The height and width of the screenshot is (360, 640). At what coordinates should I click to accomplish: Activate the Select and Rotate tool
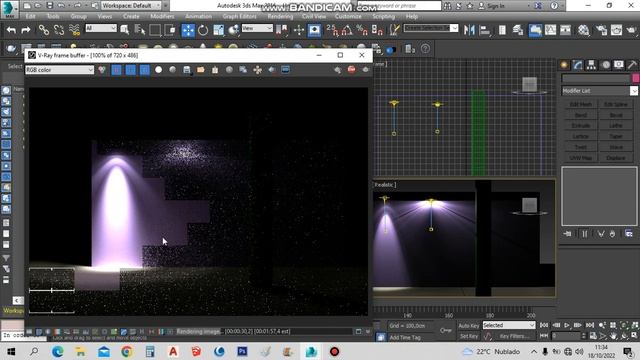coord(203,30)
